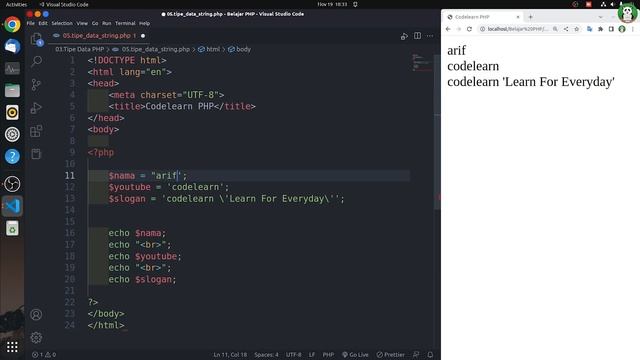
Task: Select the 05.tipe_data_string.php editor tab
Action: [x=99, y=36]
